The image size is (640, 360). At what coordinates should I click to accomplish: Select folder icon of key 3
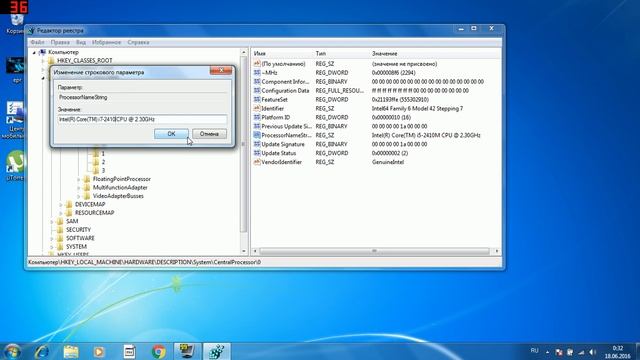pyautogui.click(x=96, y=170)
